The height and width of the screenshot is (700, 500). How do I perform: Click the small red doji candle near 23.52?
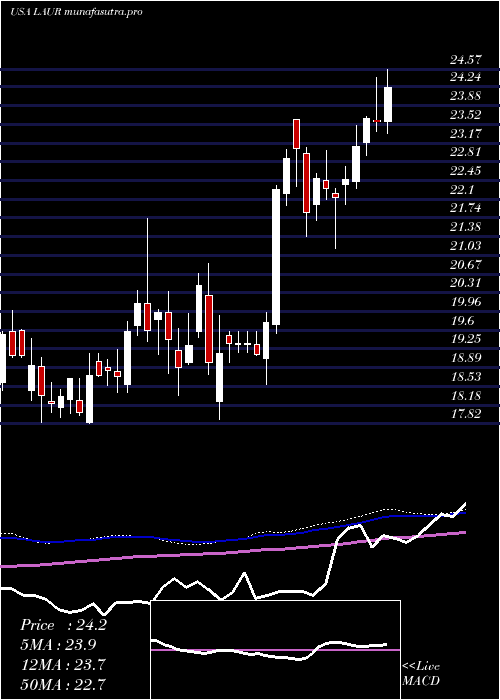377,121
